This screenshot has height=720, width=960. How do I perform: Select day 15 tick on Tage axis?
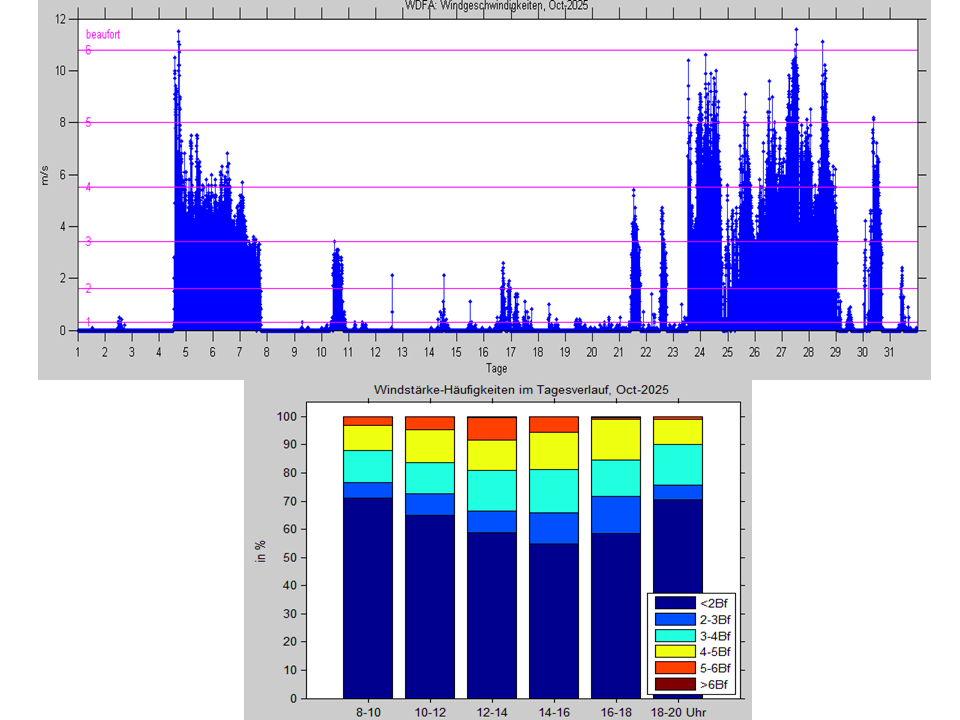456,352
